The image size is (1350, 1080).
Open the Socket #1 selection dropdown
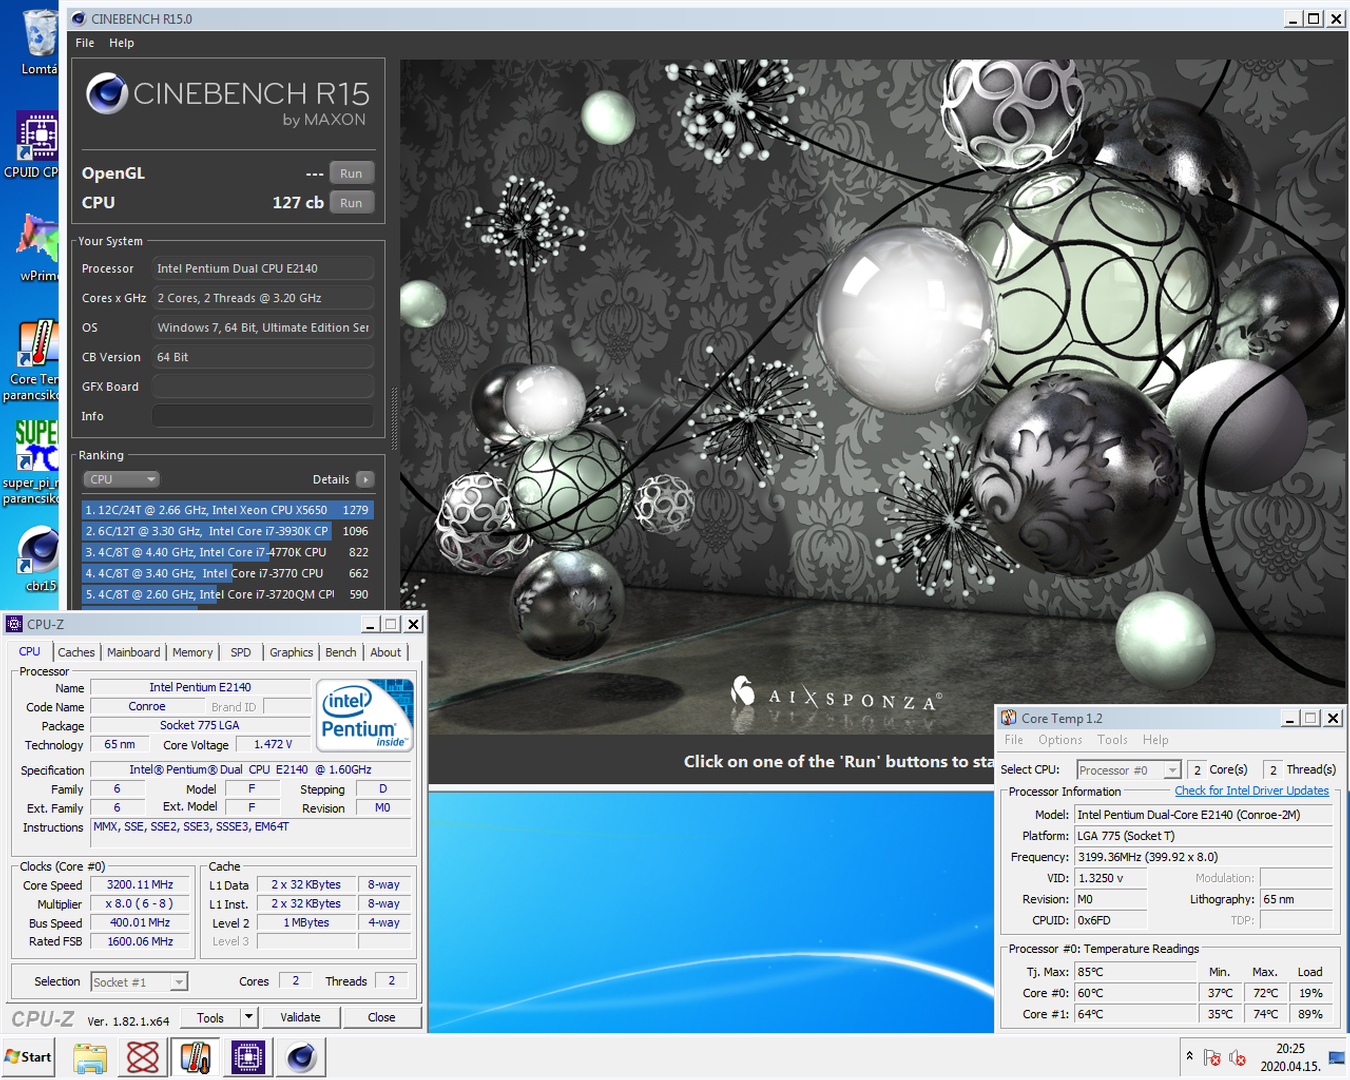[139, 982]
